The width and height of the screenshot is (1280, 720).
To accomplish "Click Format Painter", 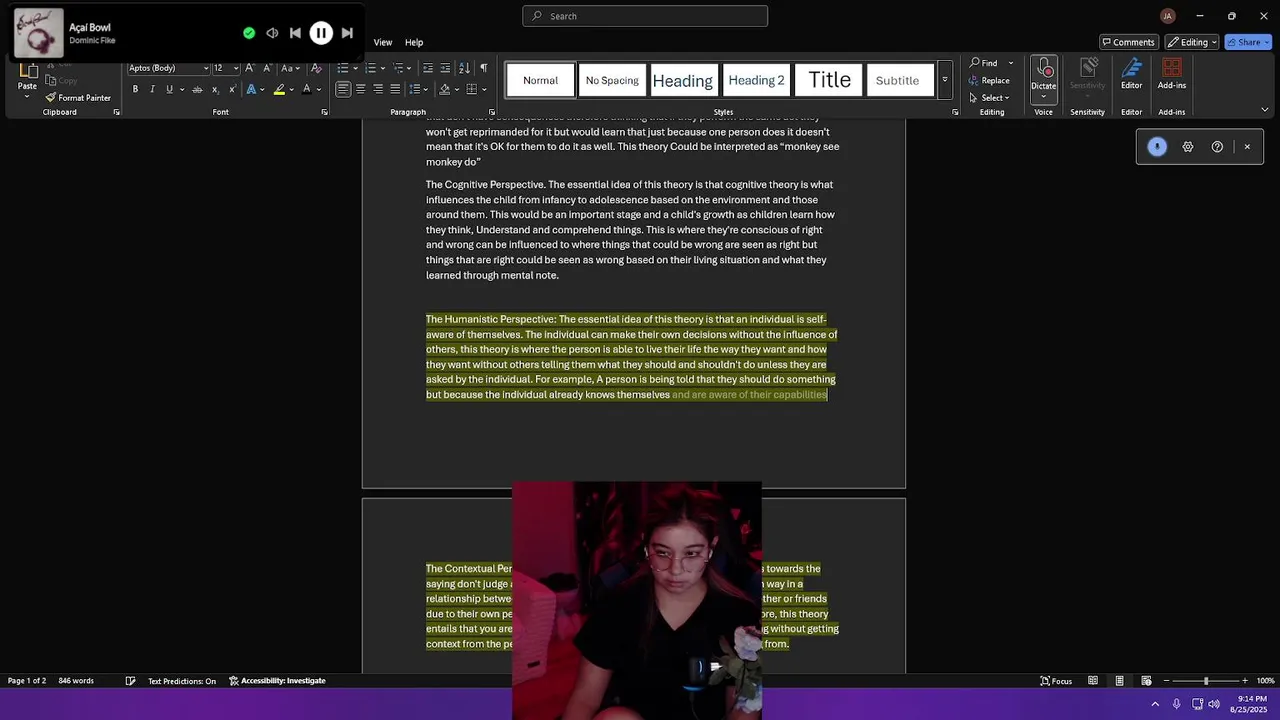I will pos(78,98).
